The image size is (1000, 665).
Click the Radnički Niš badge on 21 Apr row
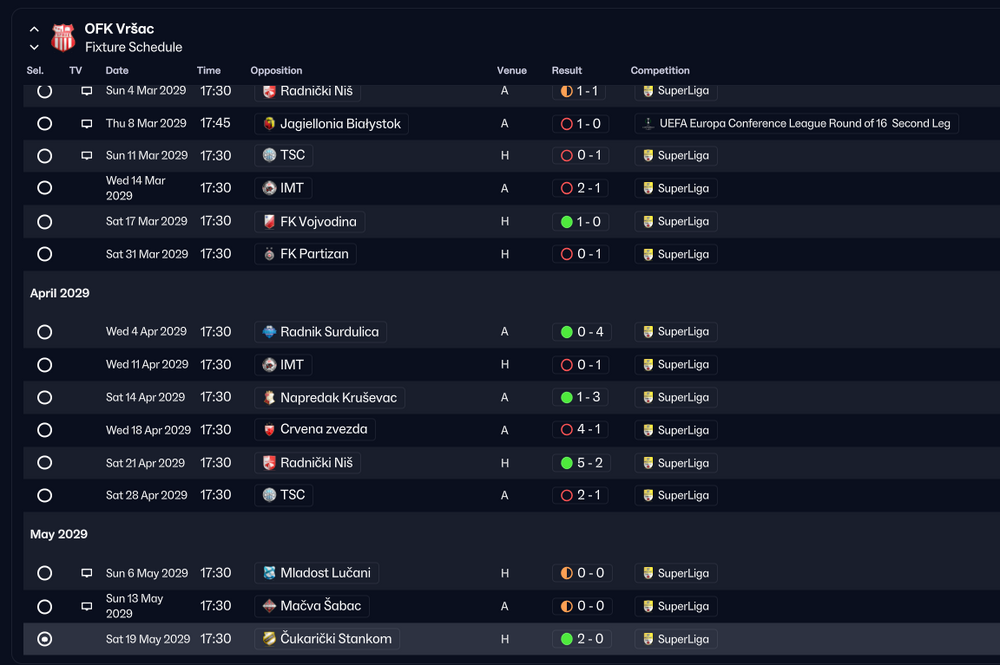click(x=269, y=463)
